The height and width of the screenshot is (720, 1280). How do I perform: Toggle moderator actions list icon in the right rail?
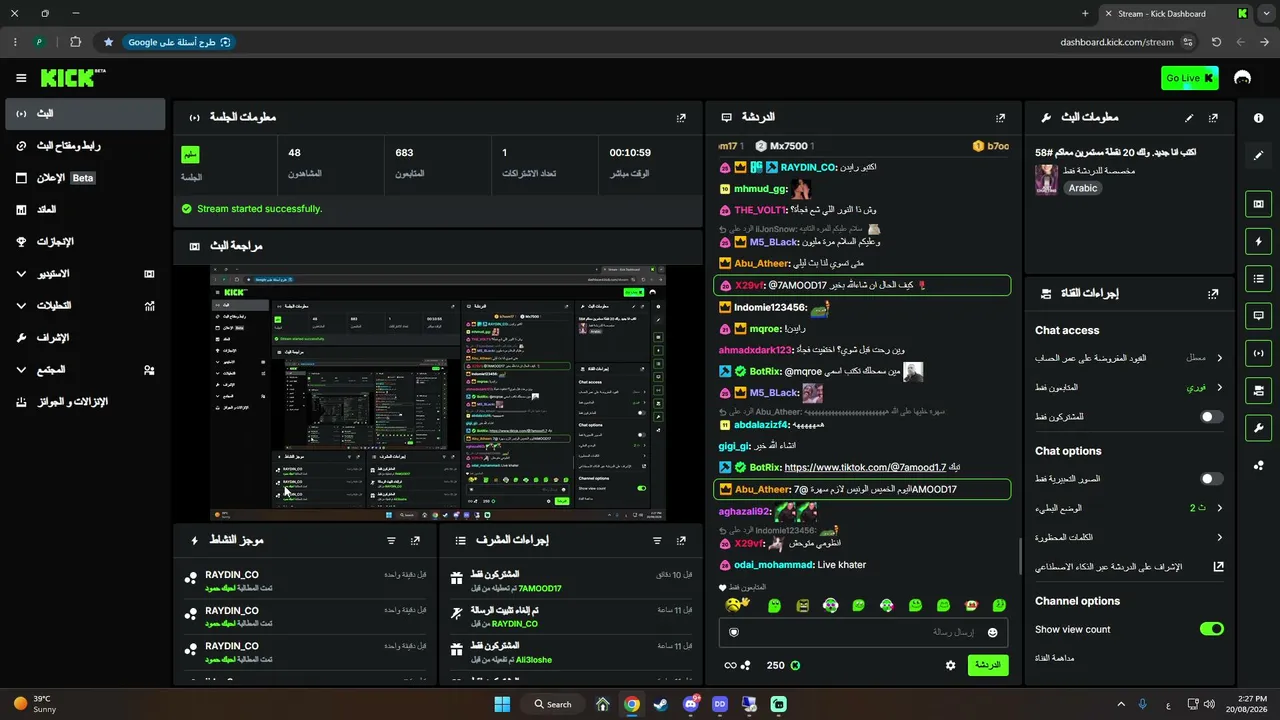[1259, 278]
